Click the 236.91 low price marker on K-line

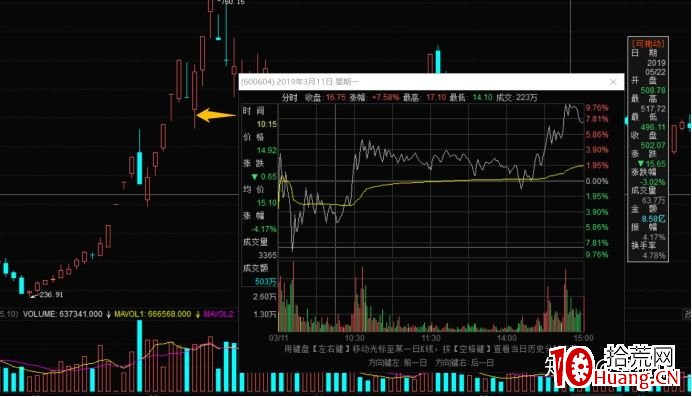[51, 295]
